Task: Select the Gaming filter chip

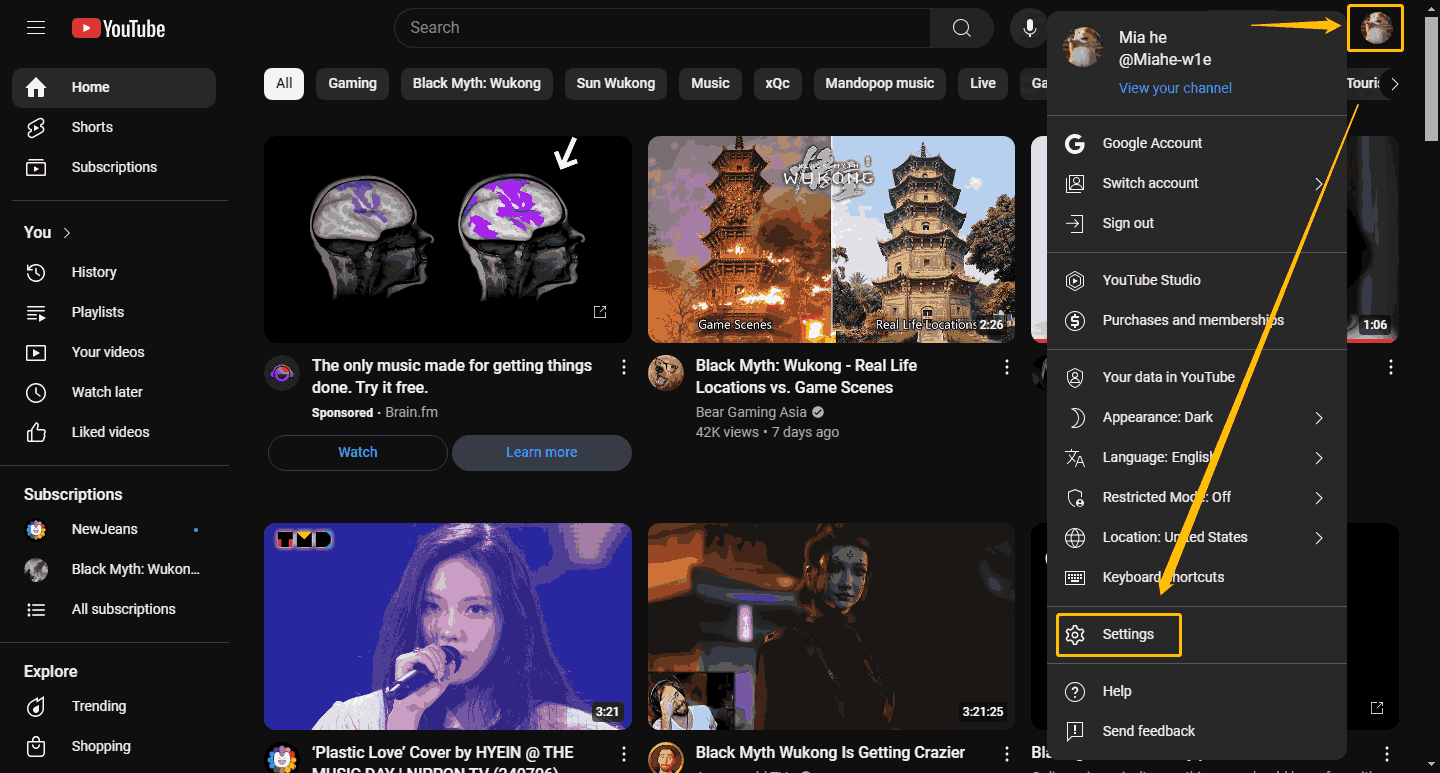Action: point(353,84)
